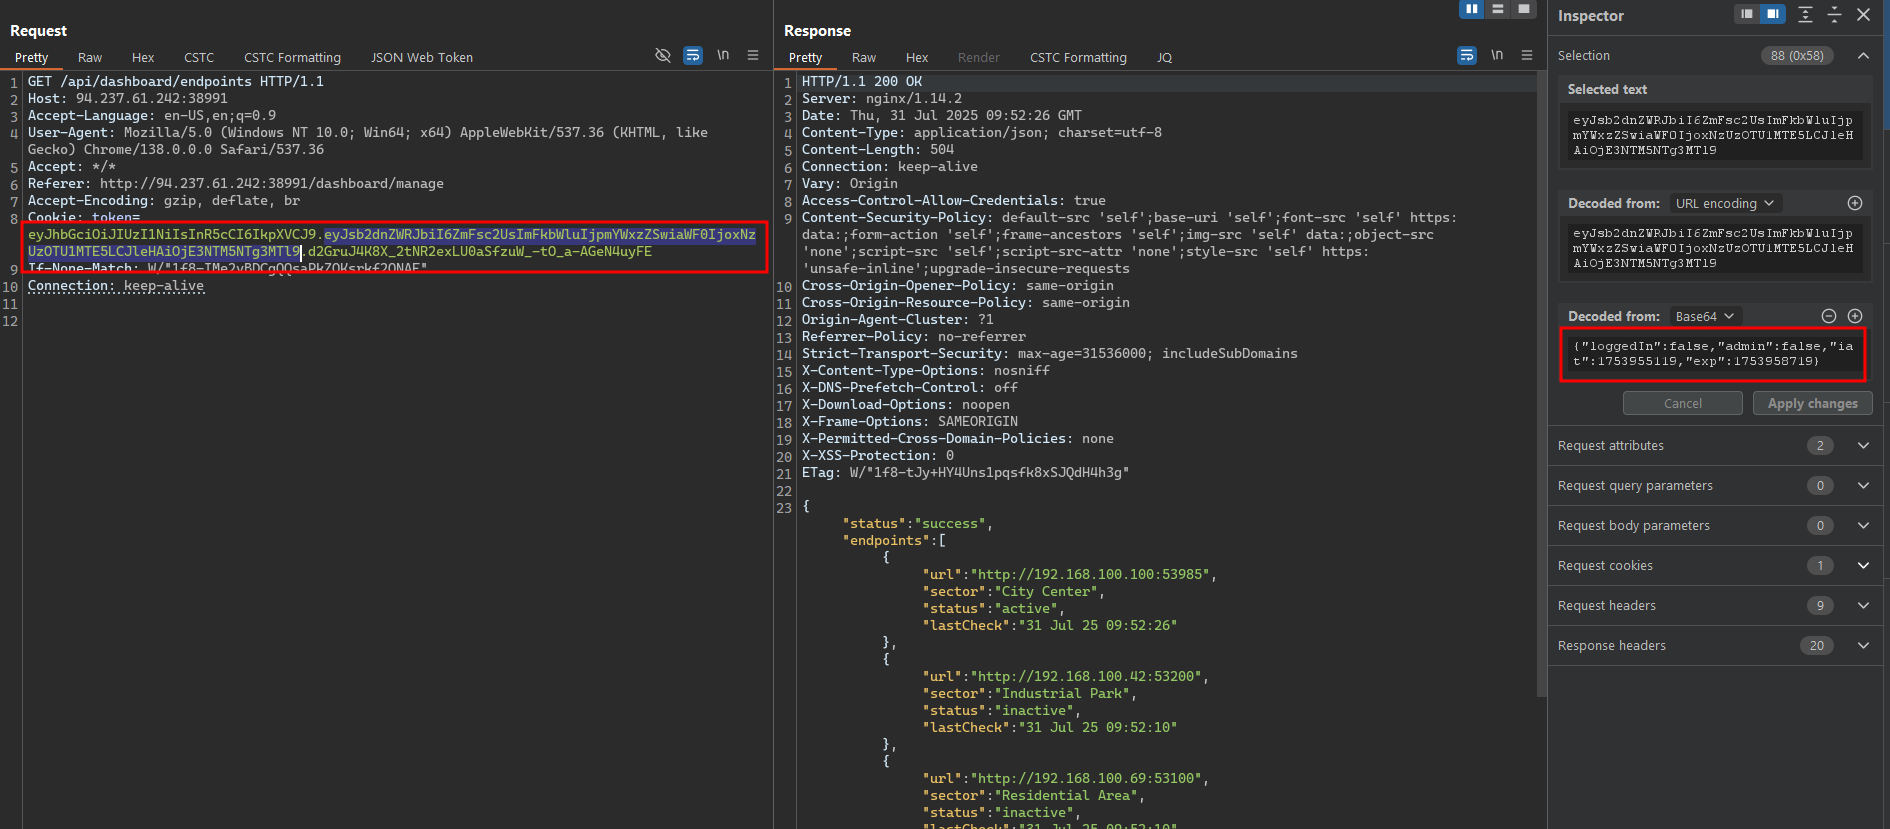
Task: Toggle show newline characters in Response pane
Action: coord(1497,56)
